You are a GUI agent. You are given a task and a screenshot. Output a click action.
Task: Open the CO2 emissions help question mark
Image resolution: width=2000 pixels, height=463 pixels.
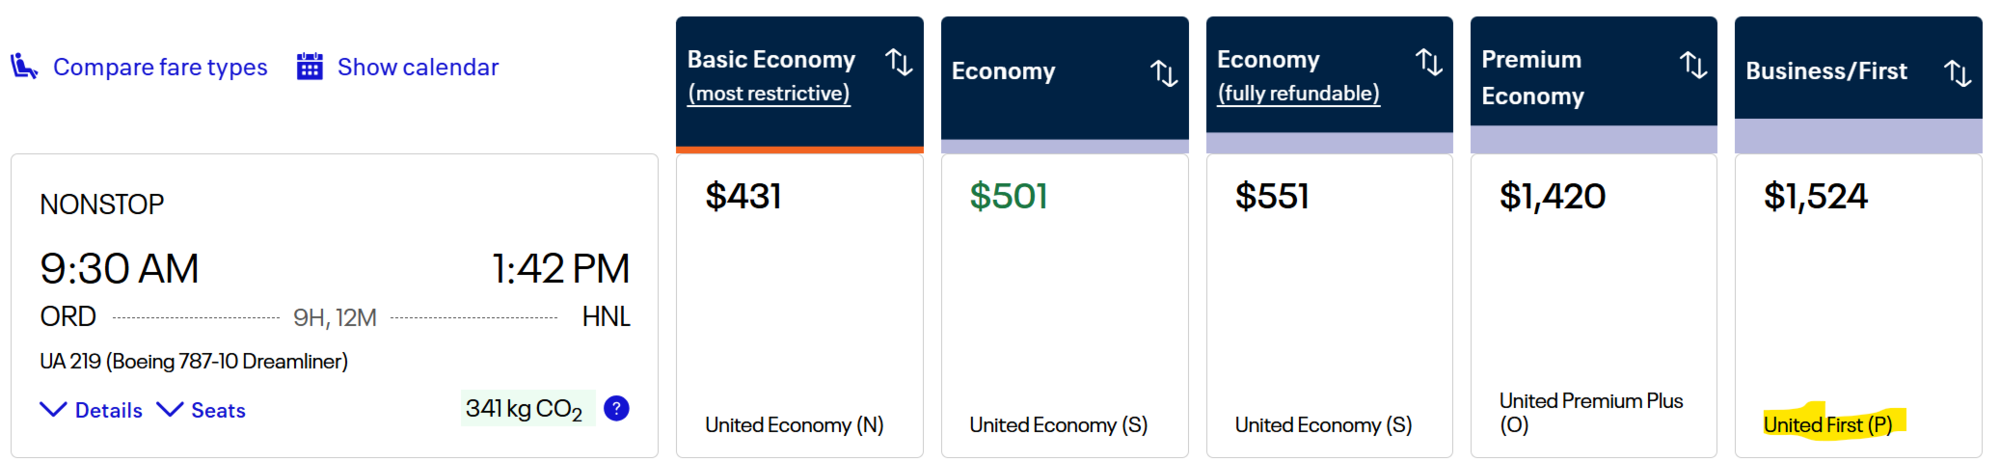coord(617,408)
